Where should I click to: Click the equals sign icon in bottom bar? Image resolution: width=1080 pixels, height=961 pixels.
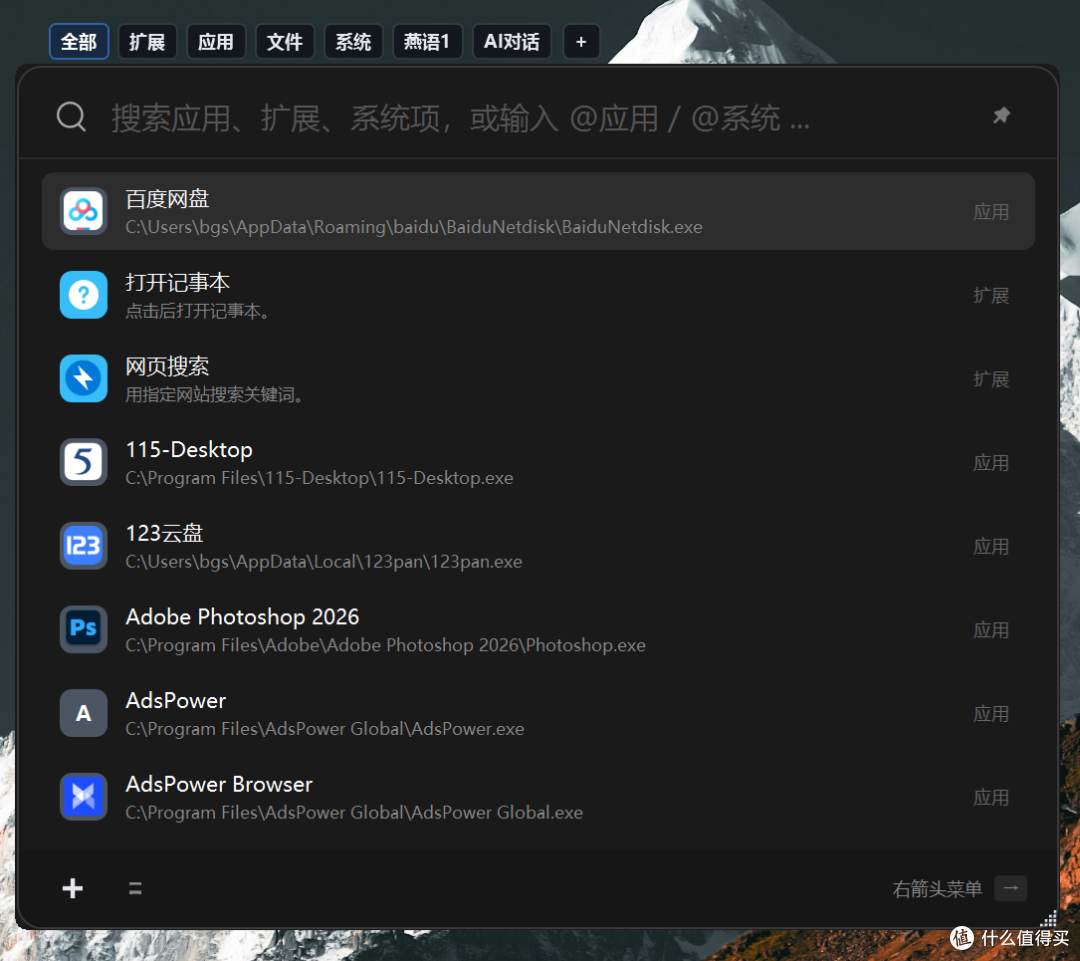pyautogui.click(x=135, y=888)
